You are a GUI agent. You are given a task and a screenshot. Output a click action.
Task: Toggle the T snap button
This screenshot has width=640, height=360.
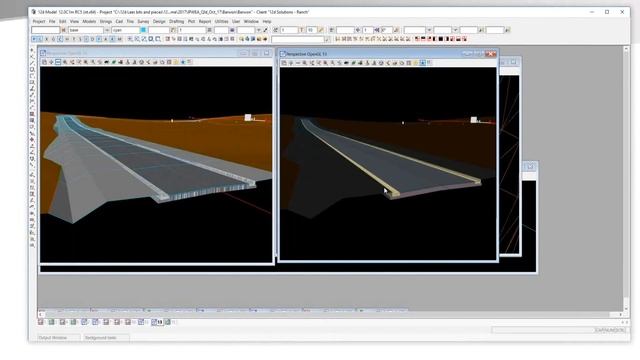(73, 39)
